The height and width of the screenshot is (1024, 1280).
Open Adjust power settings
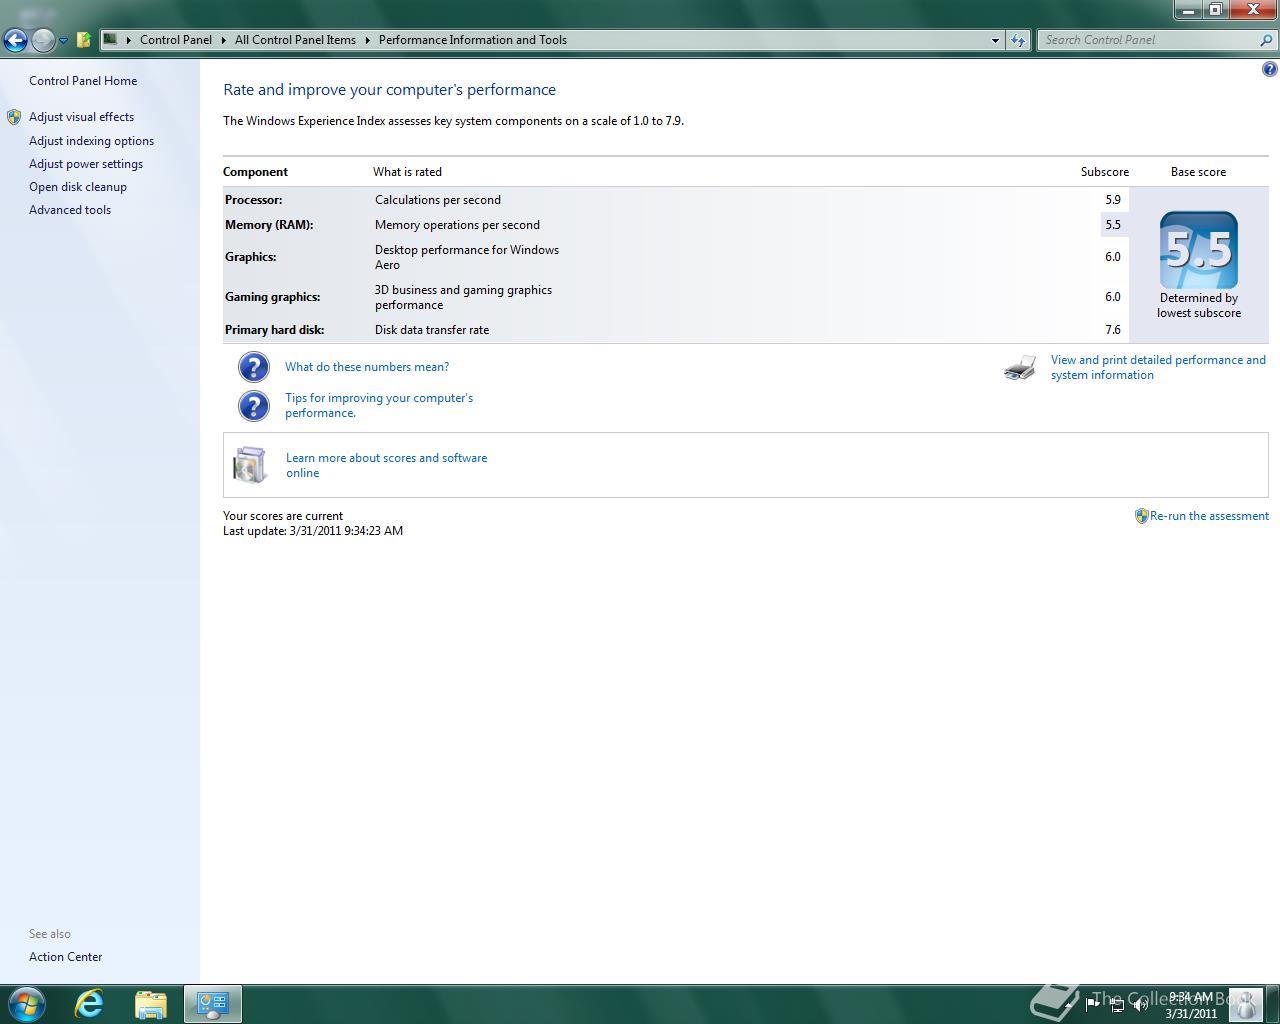86,164
